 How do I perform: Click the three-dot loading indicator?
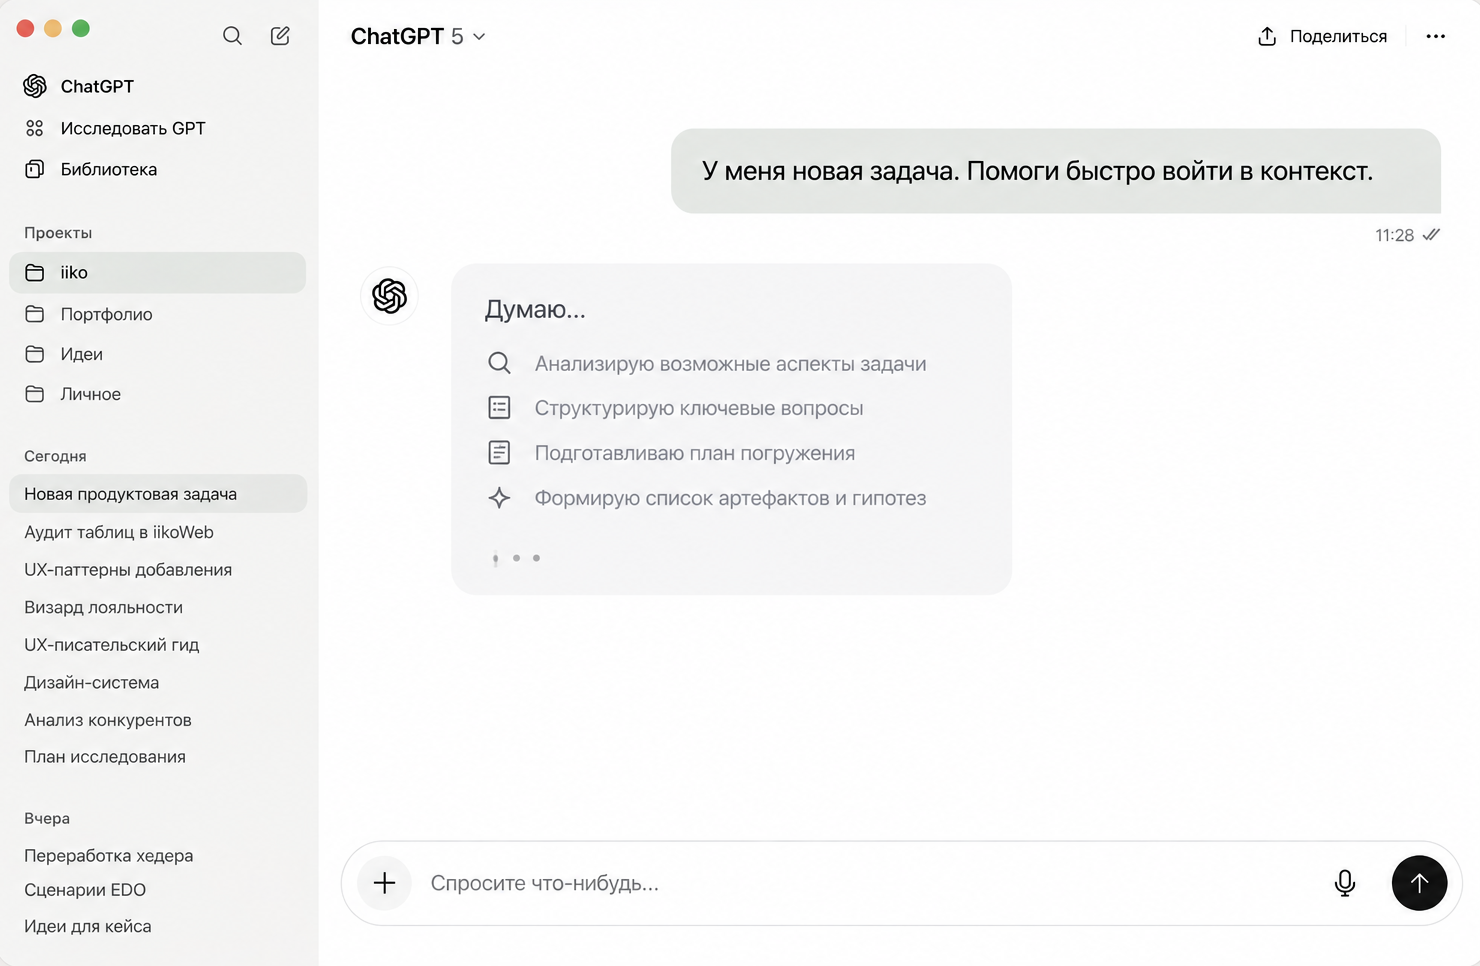tap(516, 558)
